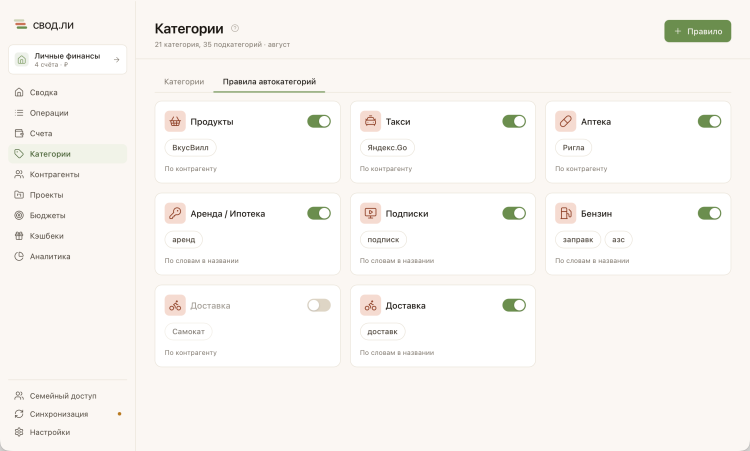Click the ВкусВилл chip
750x451 pixels.
point(190,148)
